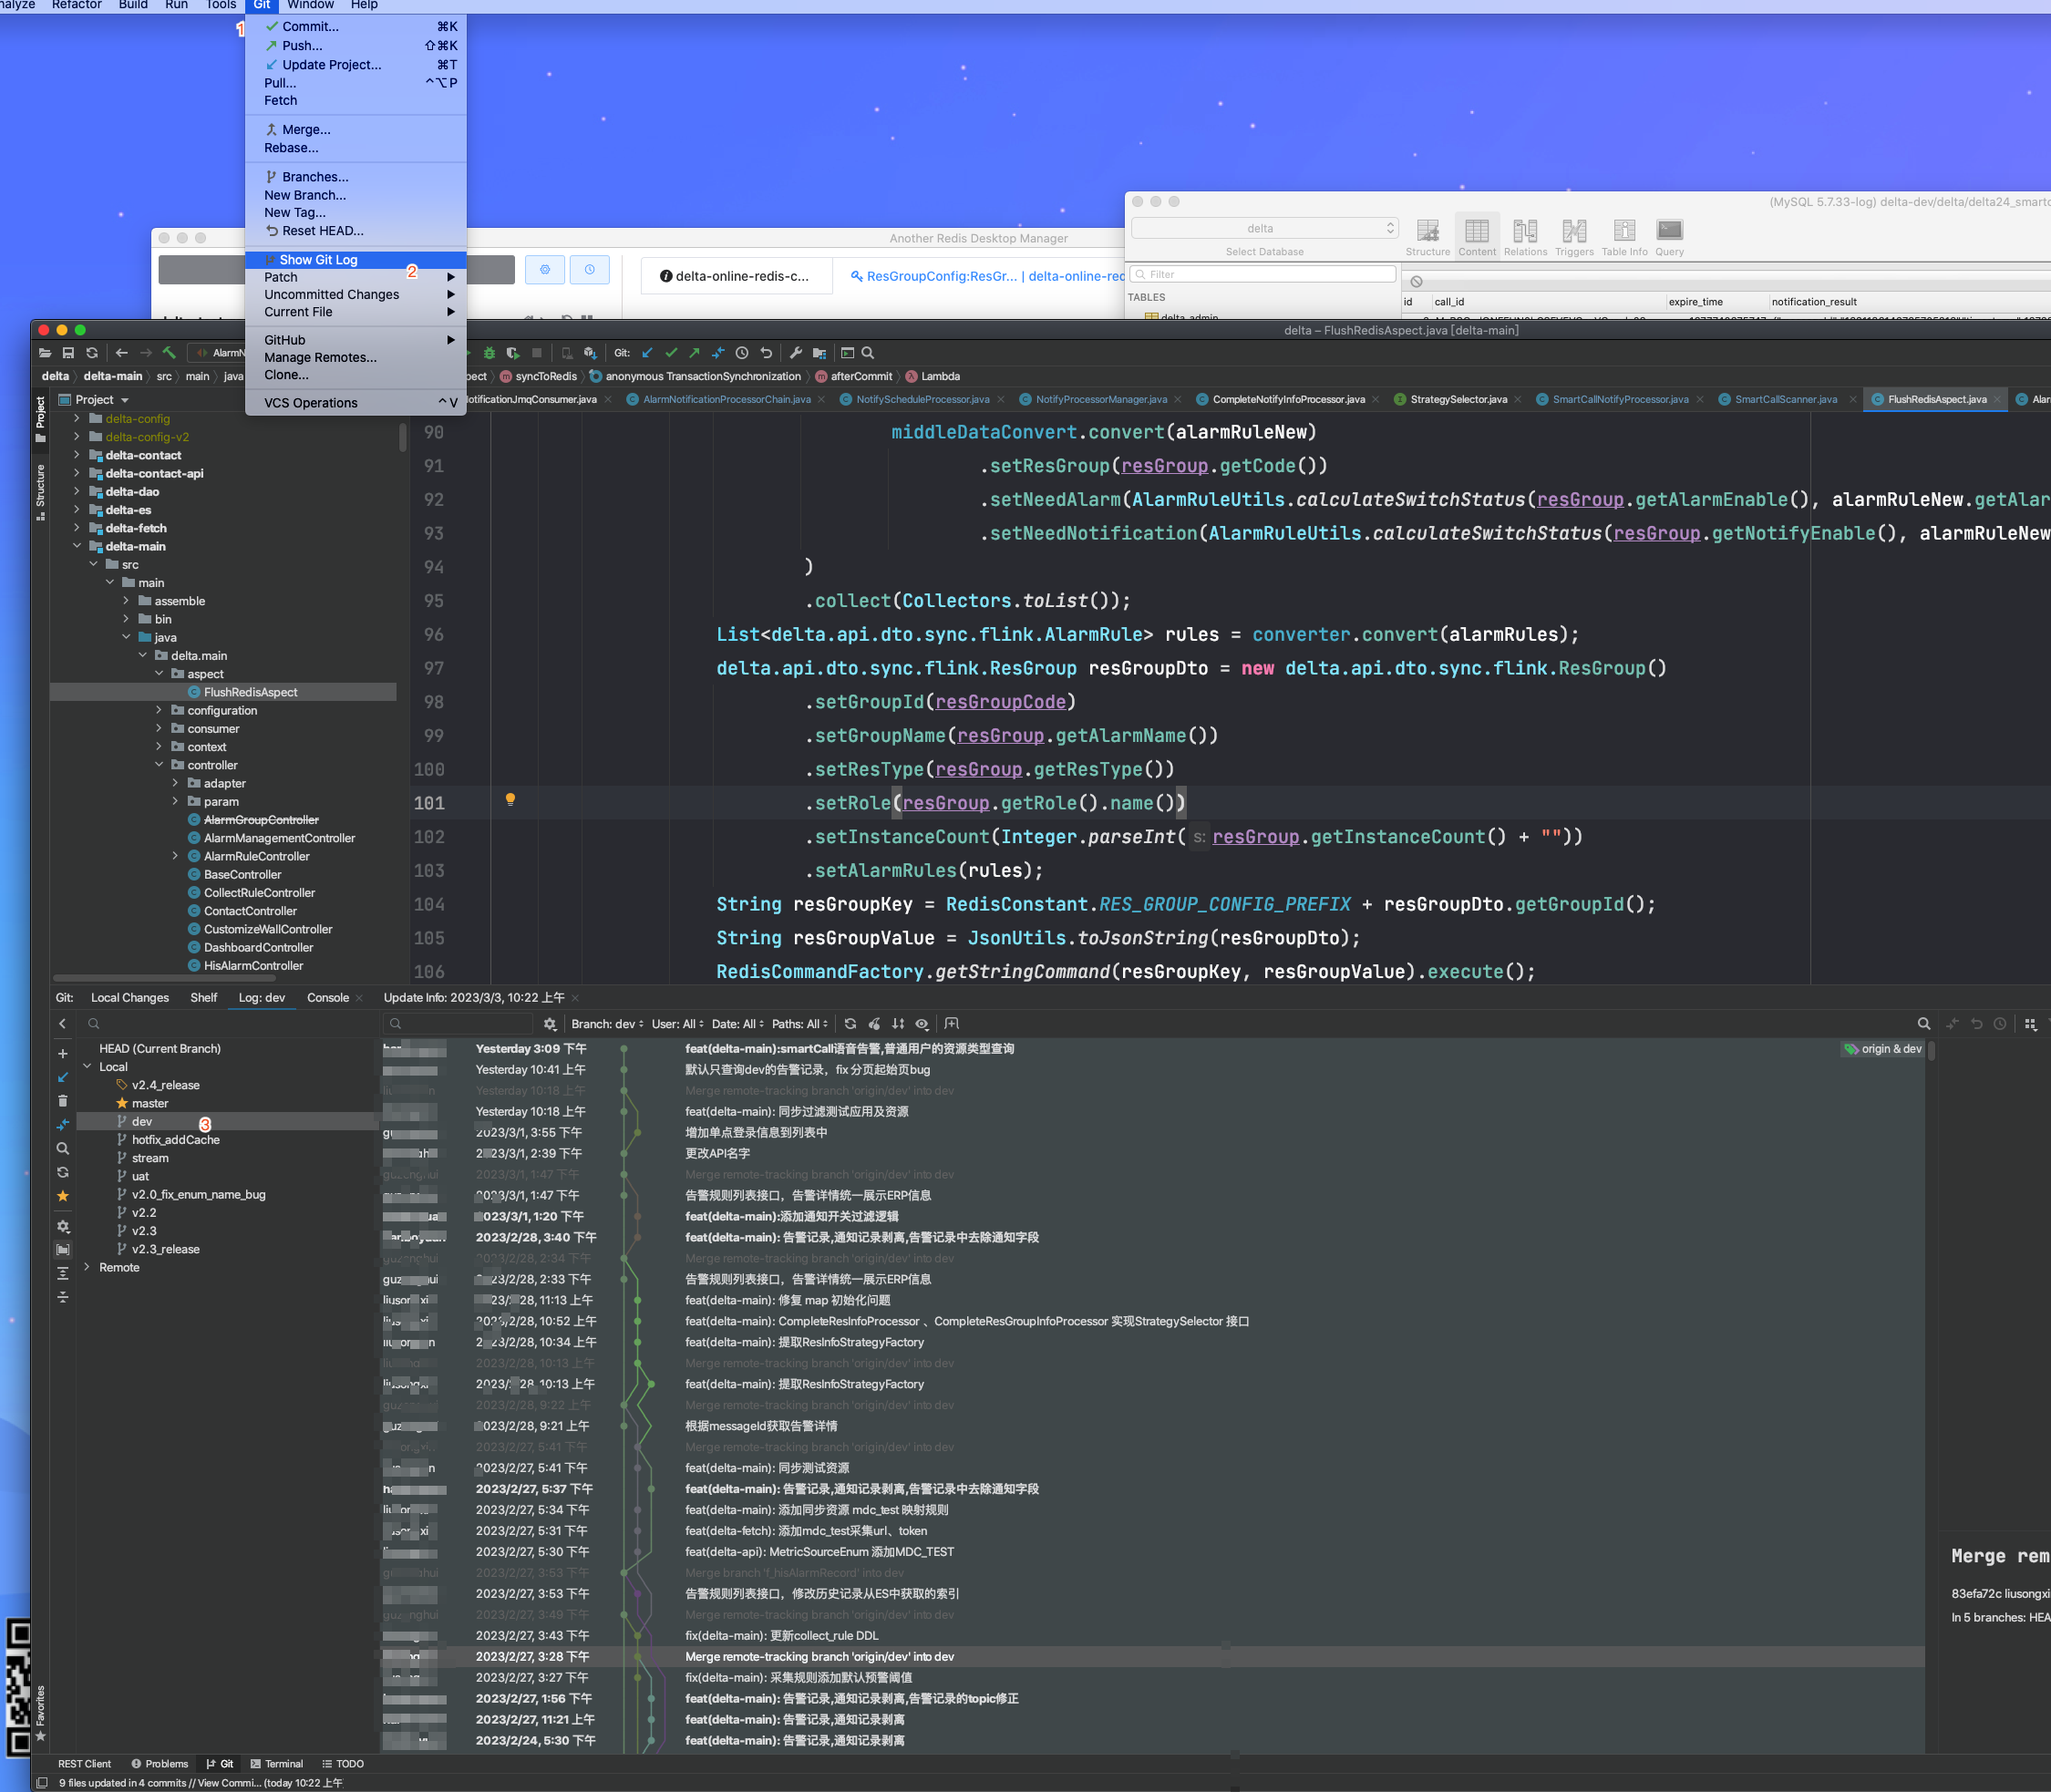The width and height of the screenshot is (2051, 1792).
Task: Open the Paths: All filter dropdown
Action: pyautogui.click(x=800, y=1024)
